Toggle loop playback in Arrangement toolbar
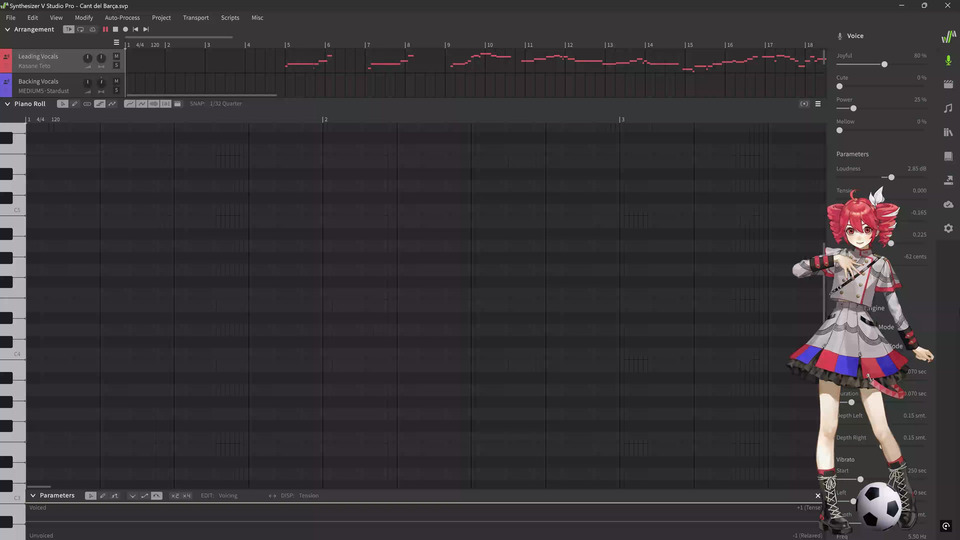The height and width of the screenshot is (540, 960). (81, 29)
